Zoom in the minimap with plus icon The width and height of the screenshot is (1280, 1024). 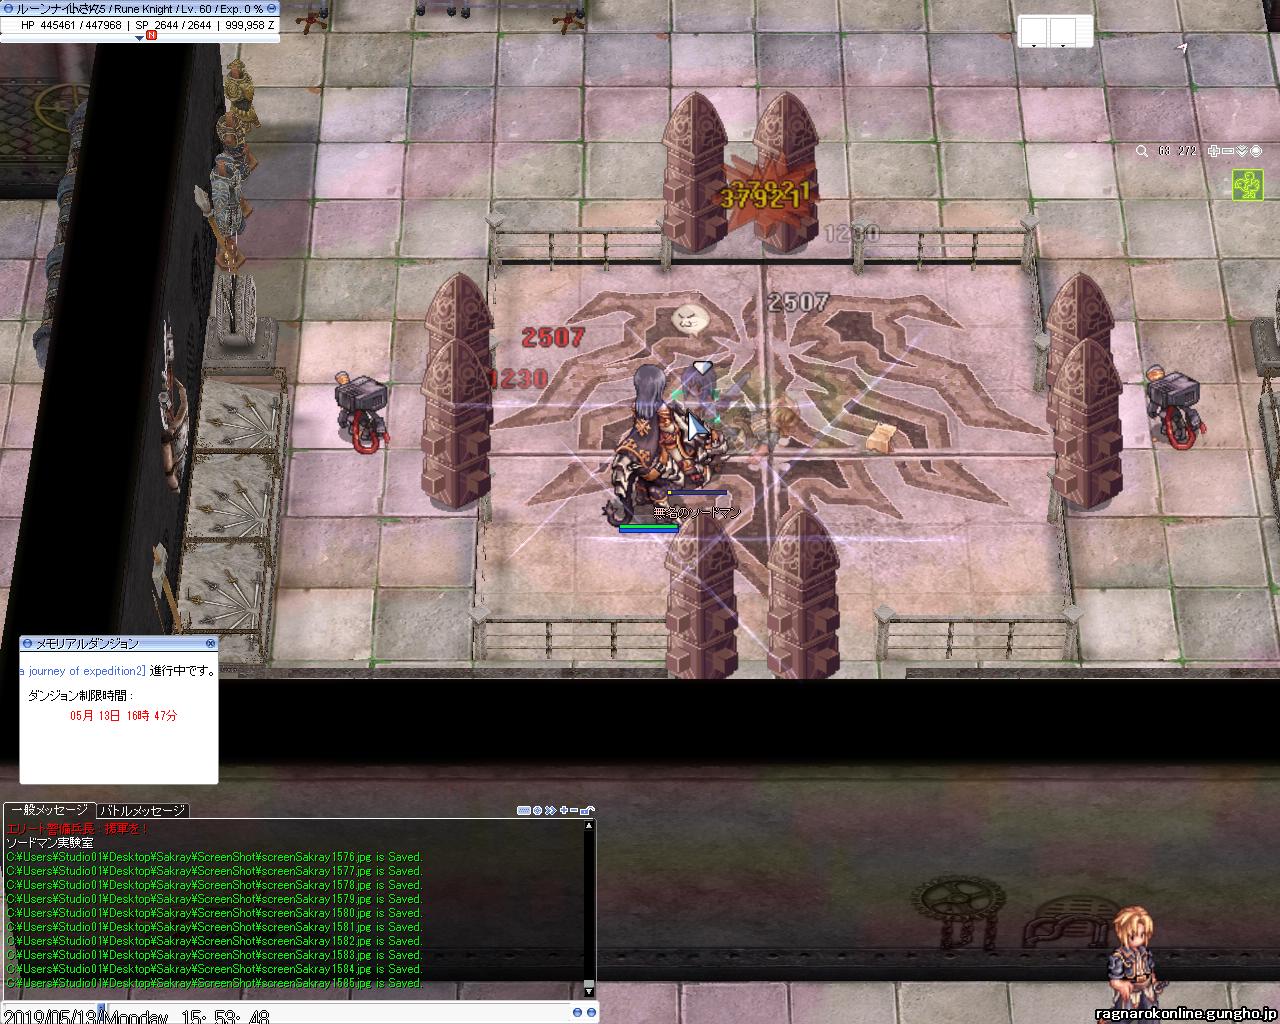[1214, 151]
